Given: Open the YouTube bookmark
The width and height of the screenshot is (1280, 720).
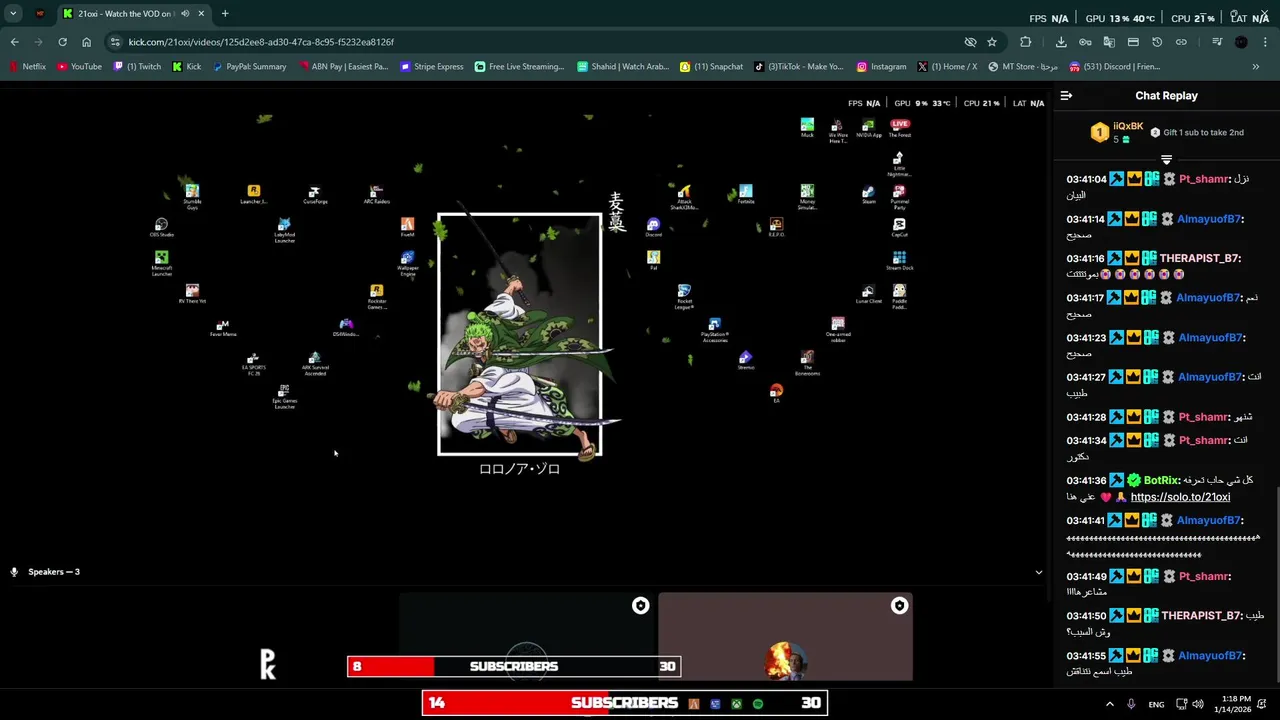Looking at the screenshot, I should tap(79, 67).
